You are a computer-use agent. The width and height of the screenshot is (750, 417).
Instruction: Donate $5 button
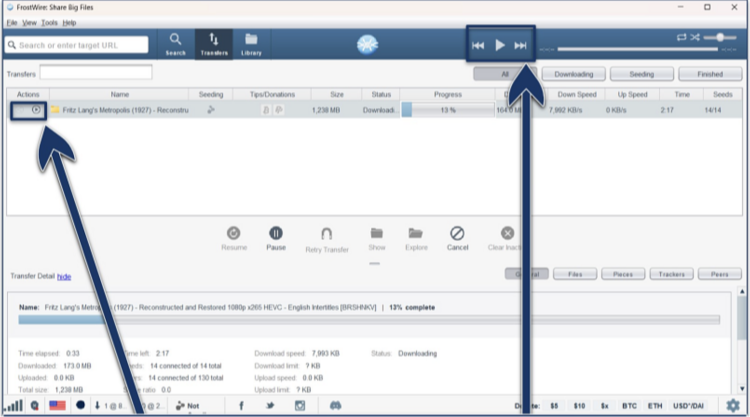(554, 406)
